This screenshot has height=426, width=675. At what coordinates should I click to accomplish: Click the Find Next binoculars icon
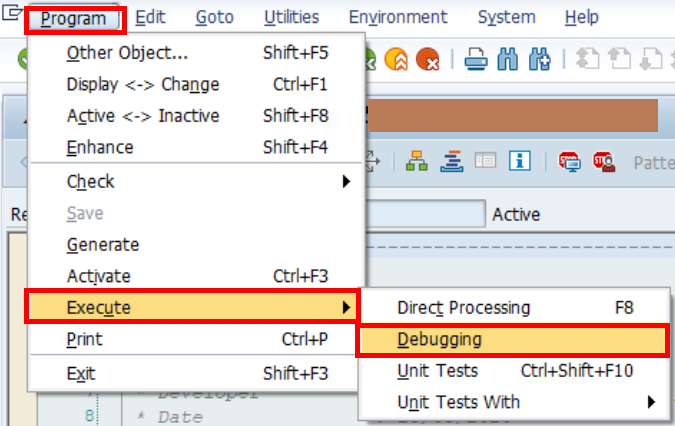pyautogui.click(x=540, y=59)
